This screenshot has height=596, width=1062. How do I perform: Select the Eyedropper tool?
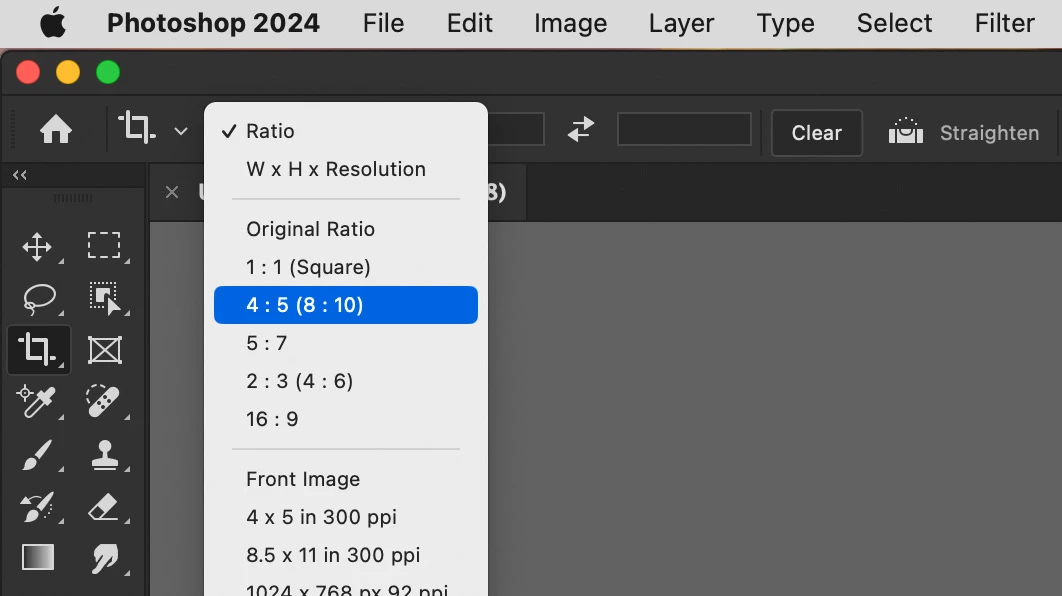coord(35,401)
